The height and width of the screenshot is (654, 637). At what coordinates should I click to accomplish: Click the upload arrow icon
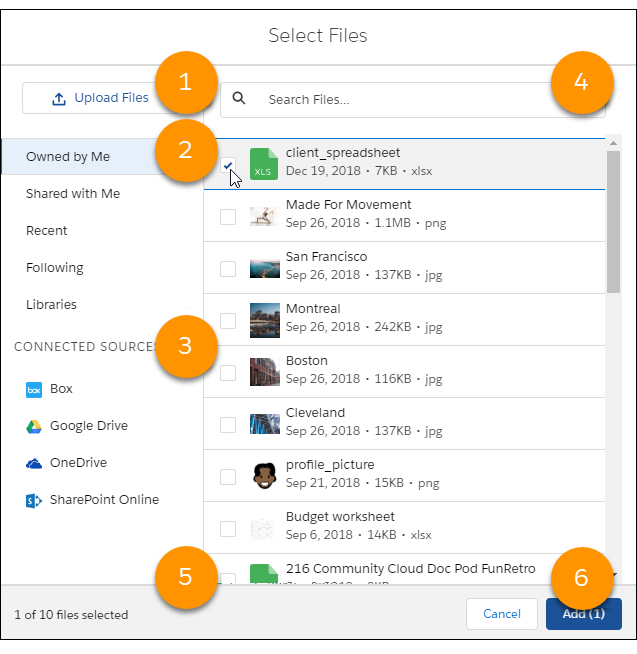coord(59,99)
